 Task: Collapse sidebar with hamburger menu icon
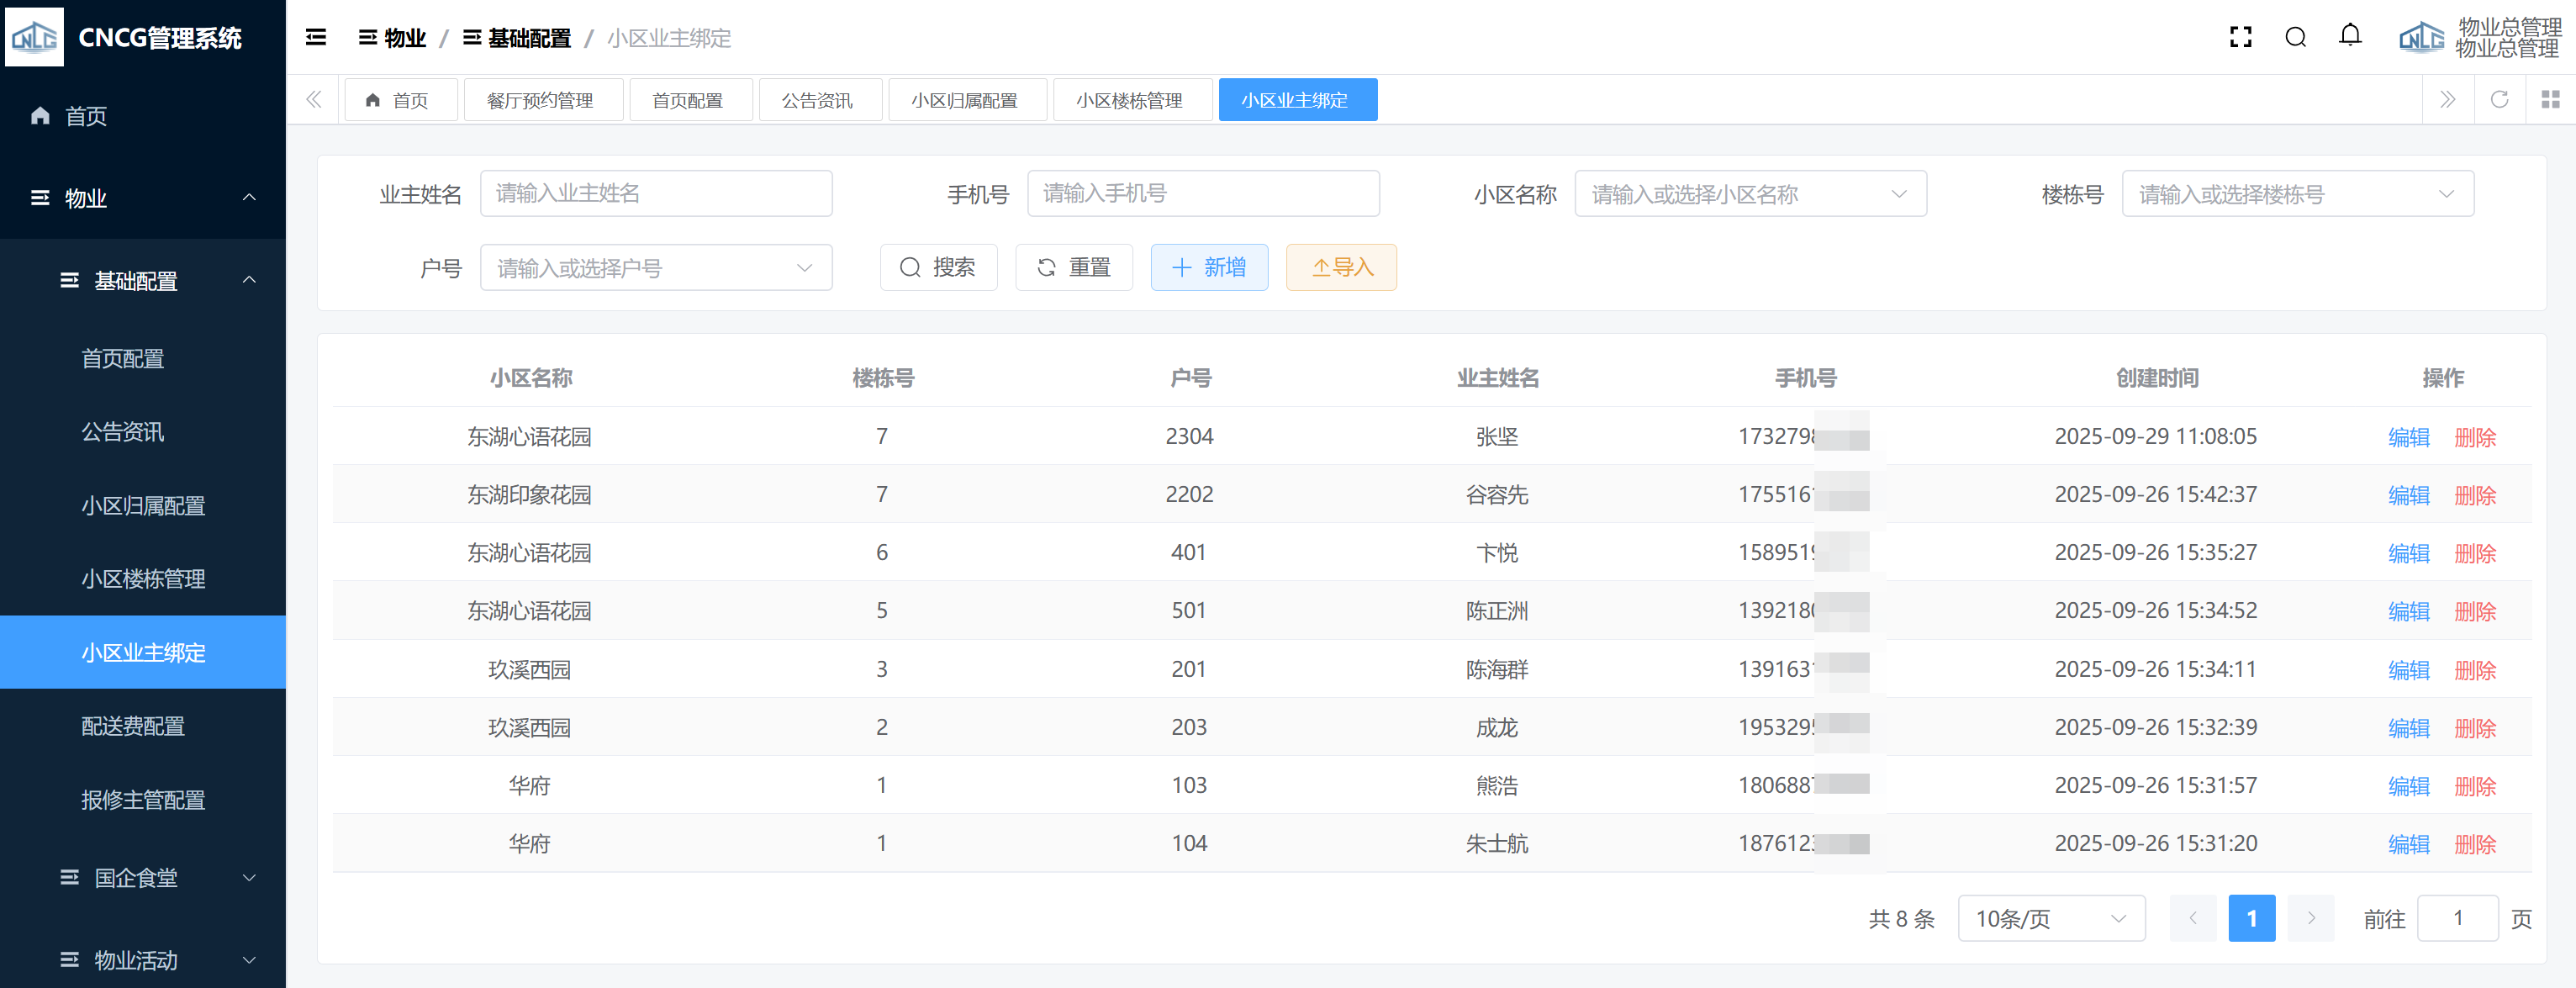pos(316,38)
